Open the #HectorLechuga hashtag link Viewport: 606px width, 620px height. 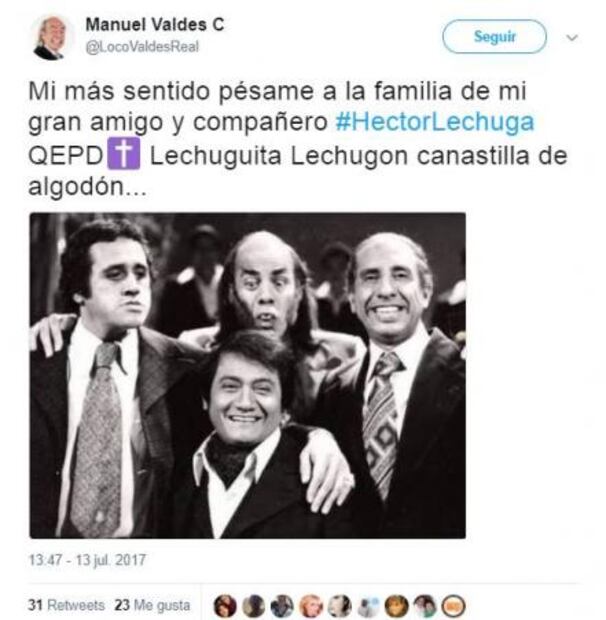[x=435, y=121]
